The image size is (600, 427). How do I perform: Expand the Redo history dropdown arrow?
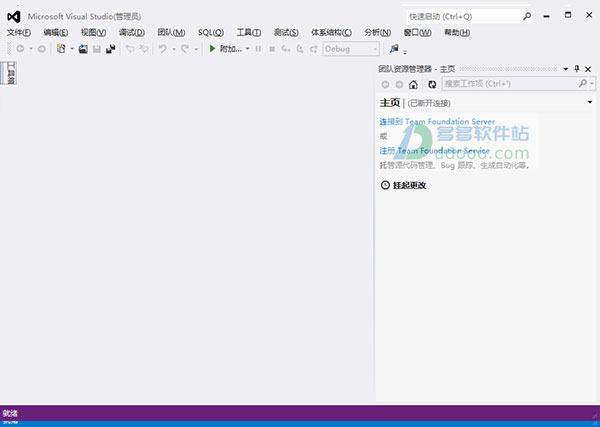click(196, 49)
